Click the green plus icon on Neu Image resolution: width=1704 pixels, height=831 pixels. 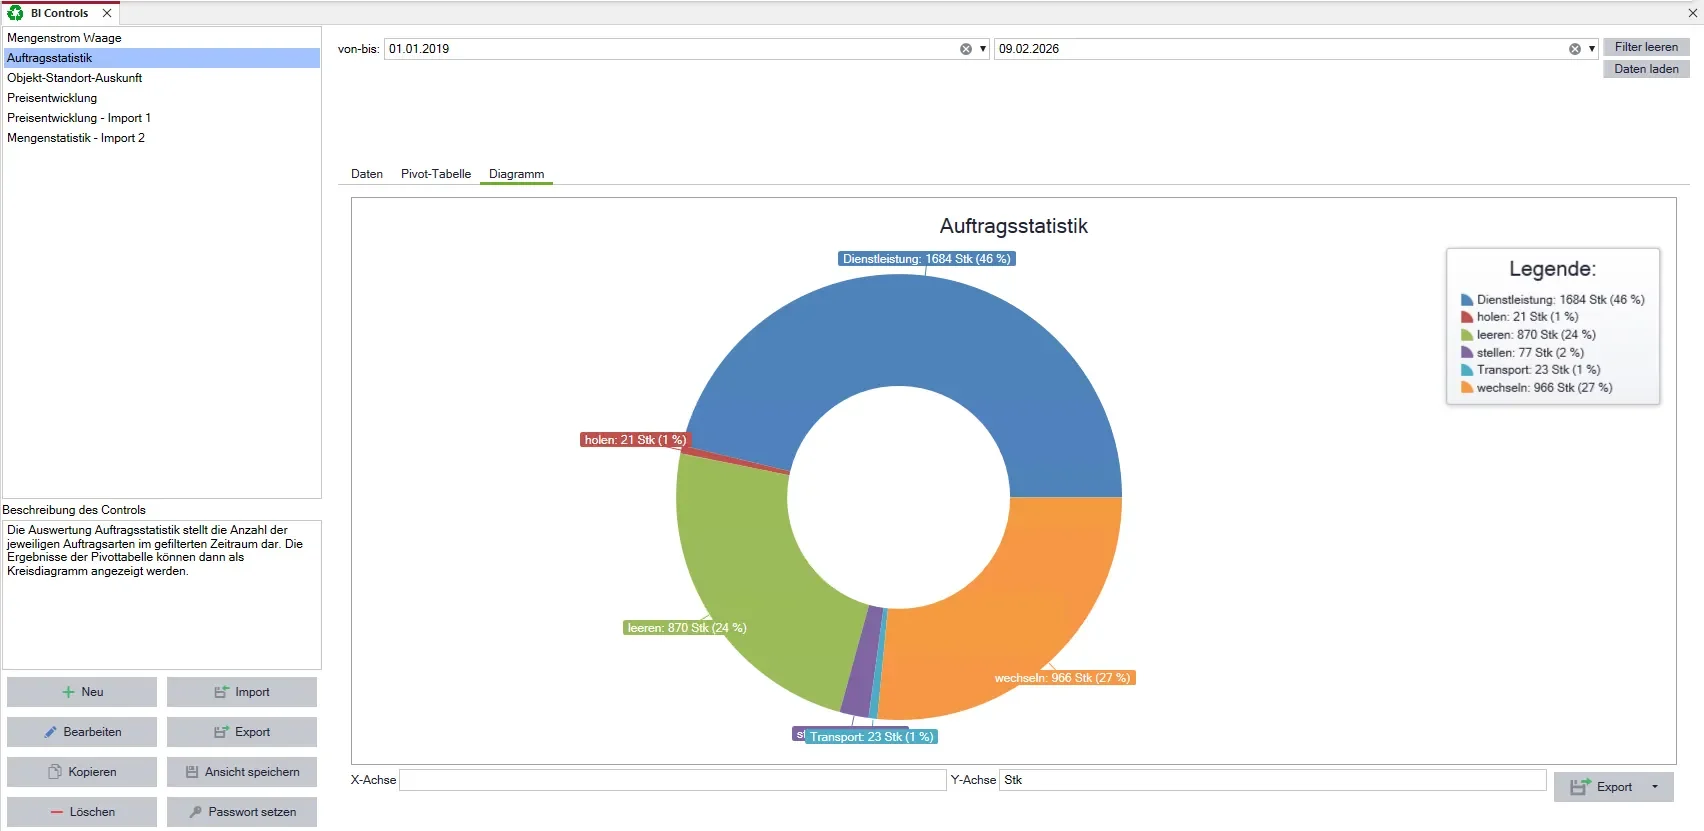(68, 692)
